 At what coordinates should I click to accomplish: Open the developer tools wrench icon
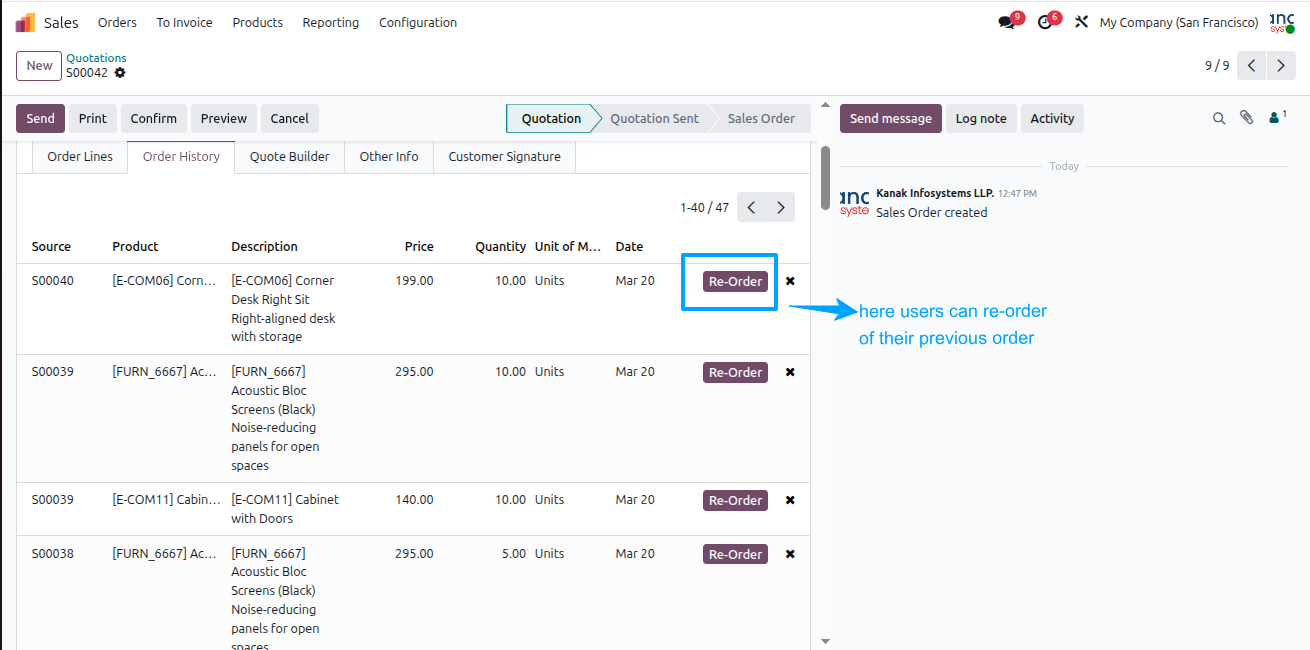[x=1081, y=22]
